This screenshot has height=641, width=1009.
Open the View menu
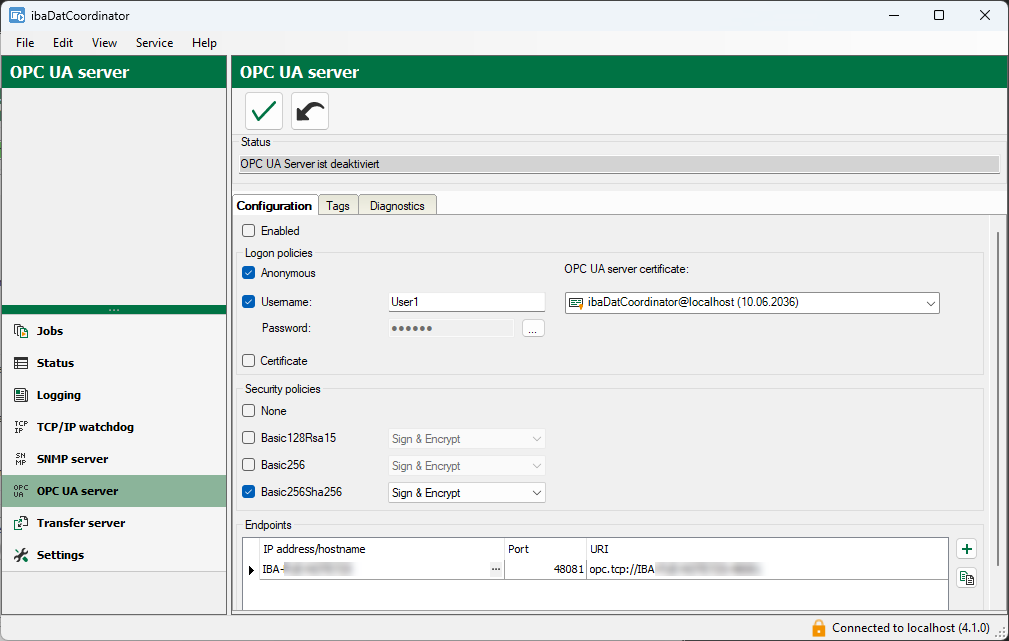(x=104, y=42)
